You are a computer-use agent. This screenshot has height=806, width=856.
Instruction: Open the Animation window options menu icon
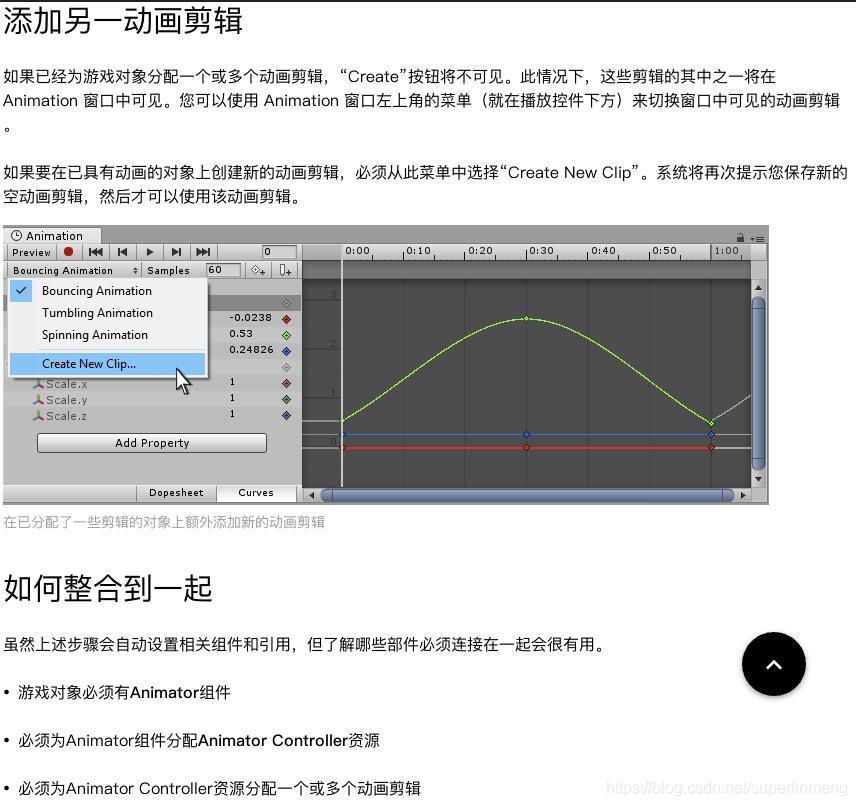coord(757,239)
